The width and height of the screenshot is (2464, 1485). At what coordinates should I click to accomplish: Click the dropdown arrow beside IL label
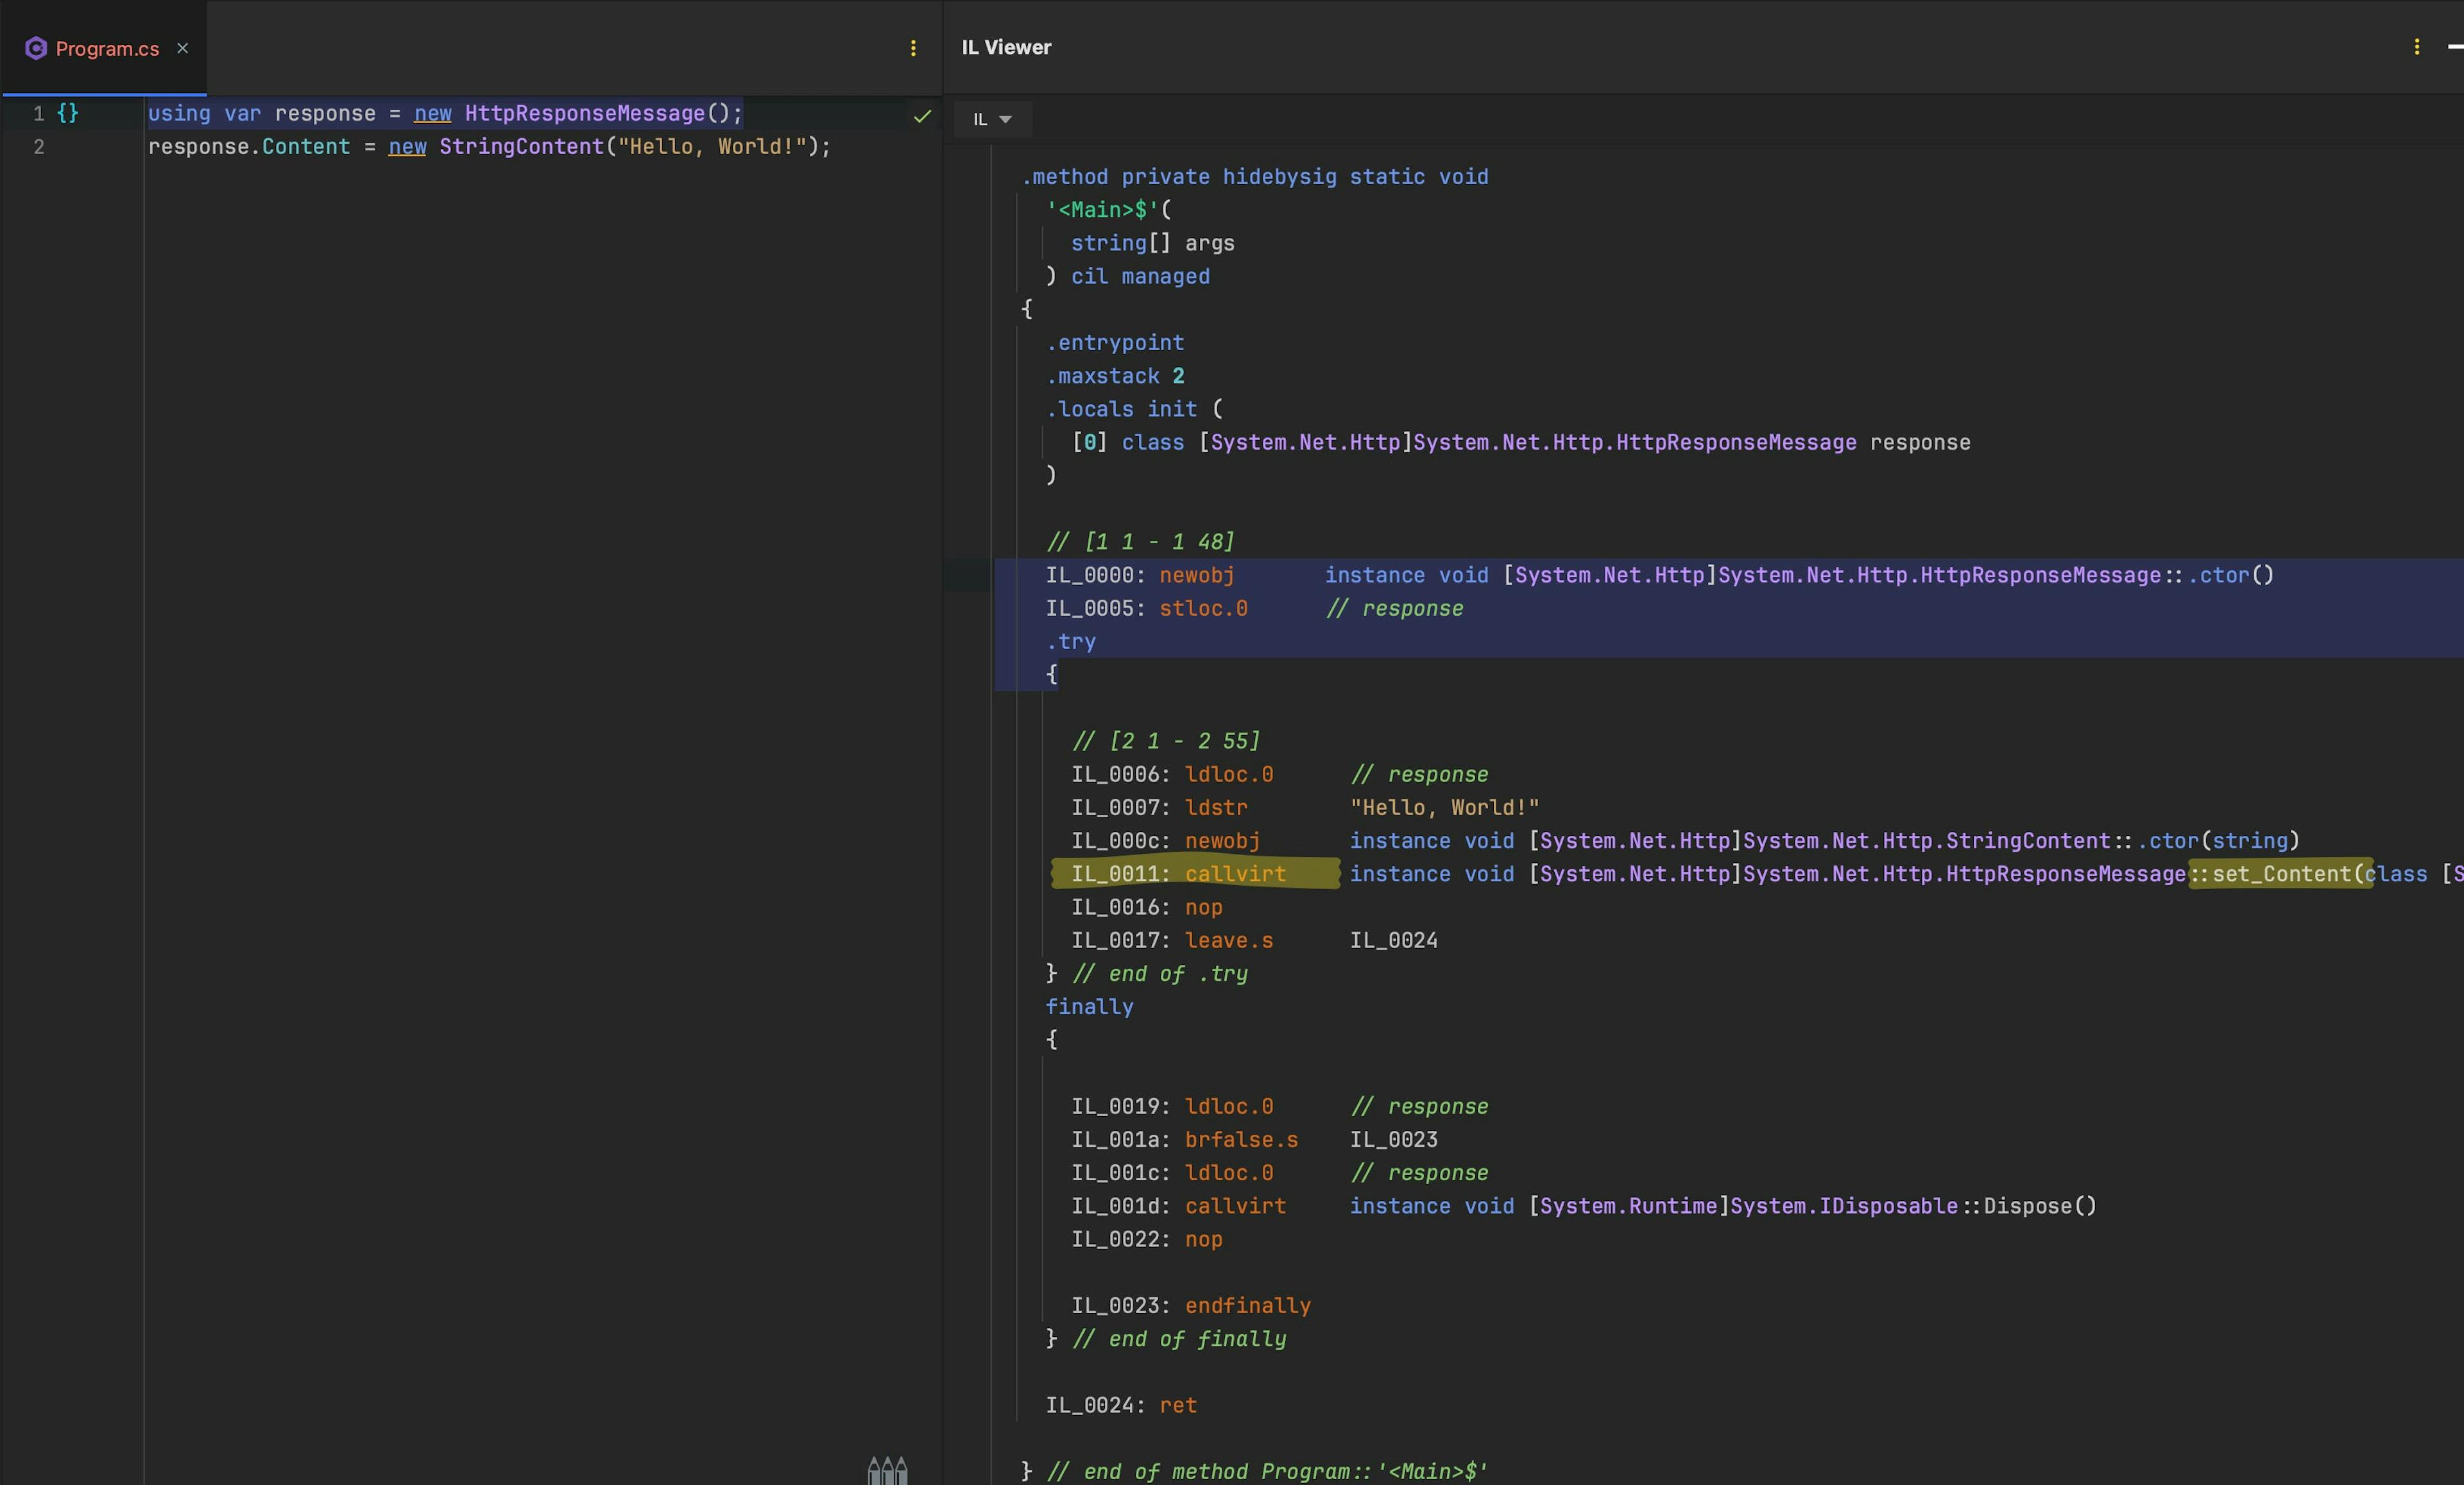point(1006,120)
